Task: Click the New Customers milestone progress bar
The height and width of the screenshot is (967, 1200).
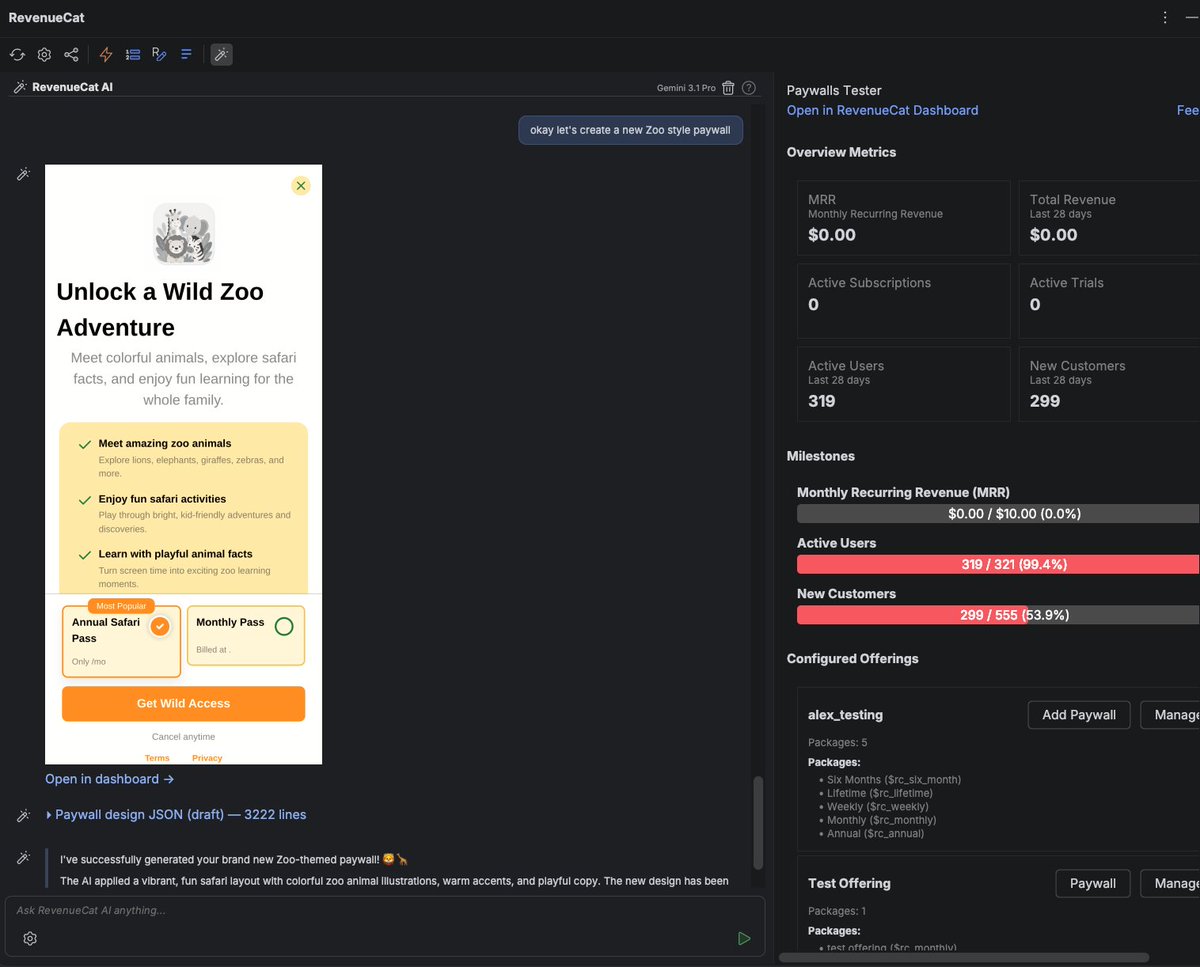Action: [x=998, y=615]
